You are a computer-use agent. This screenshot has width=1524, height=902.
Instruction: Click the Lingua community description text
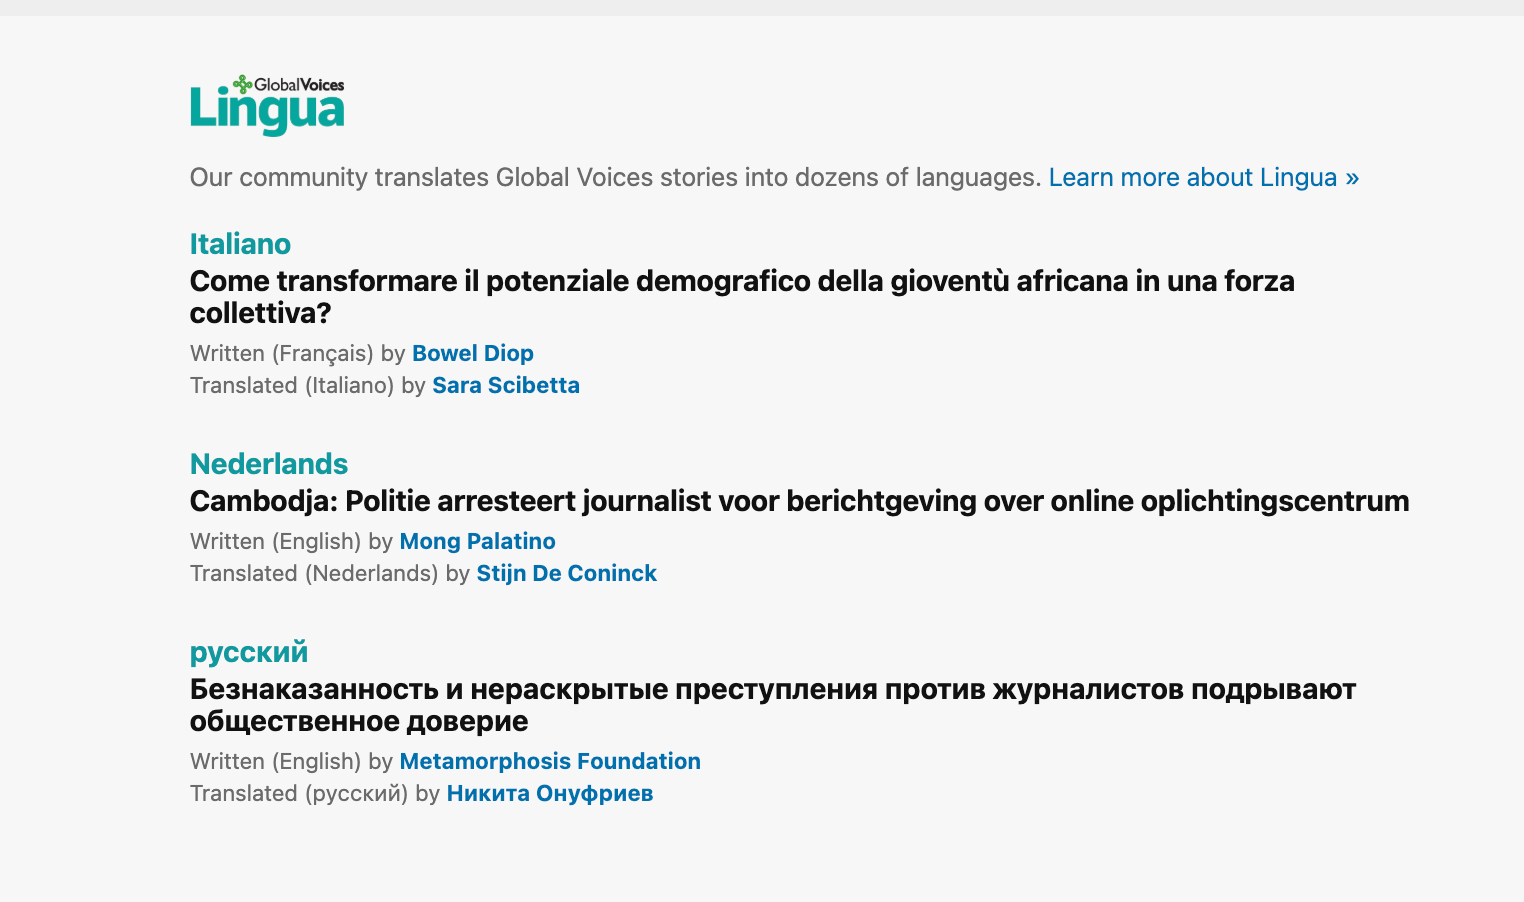tap(615, 177)
